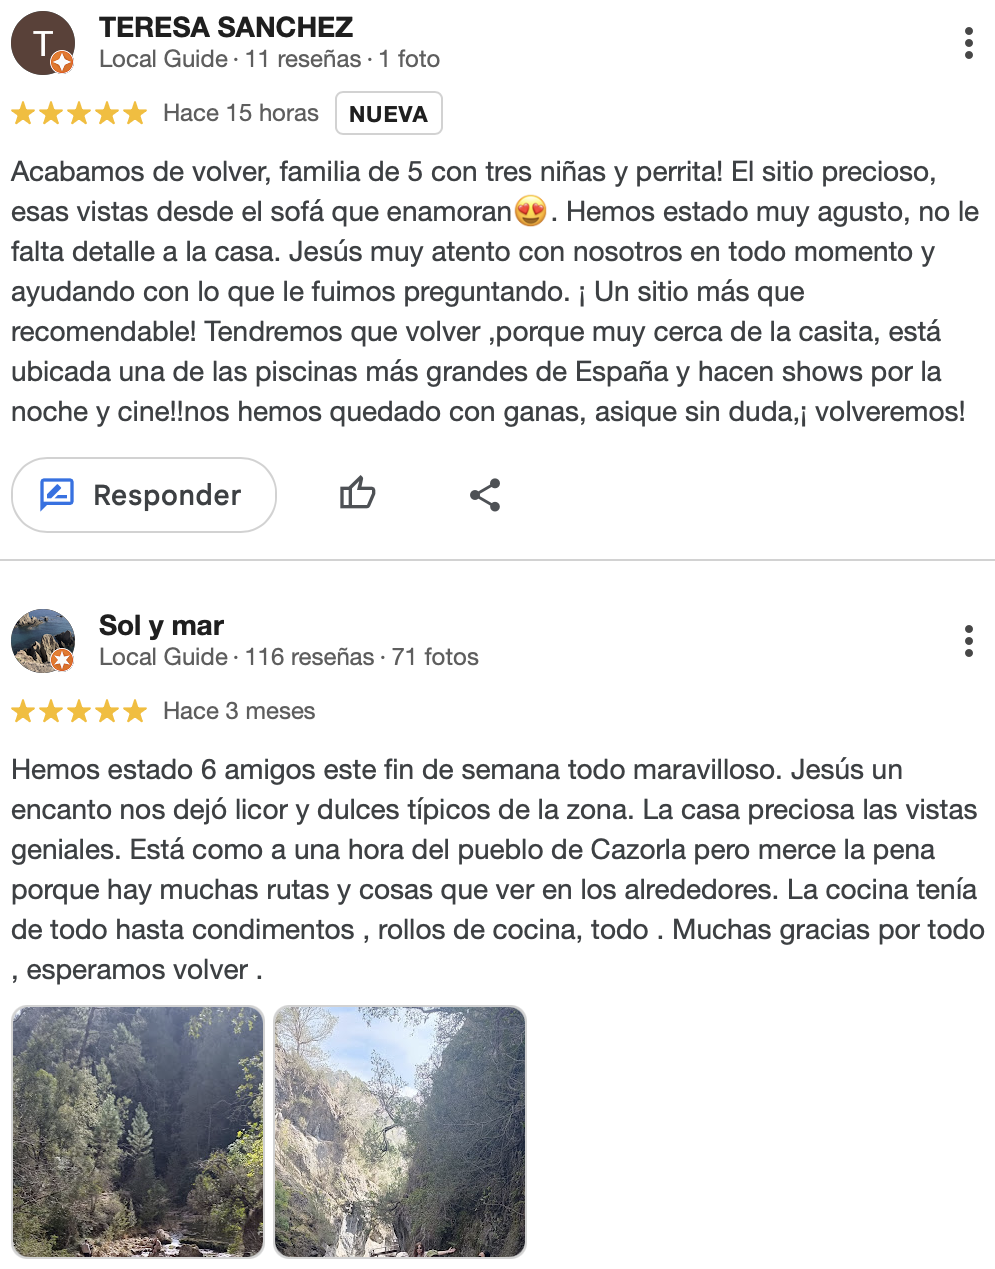Click Teresa's five-star rating

point(79,113)
